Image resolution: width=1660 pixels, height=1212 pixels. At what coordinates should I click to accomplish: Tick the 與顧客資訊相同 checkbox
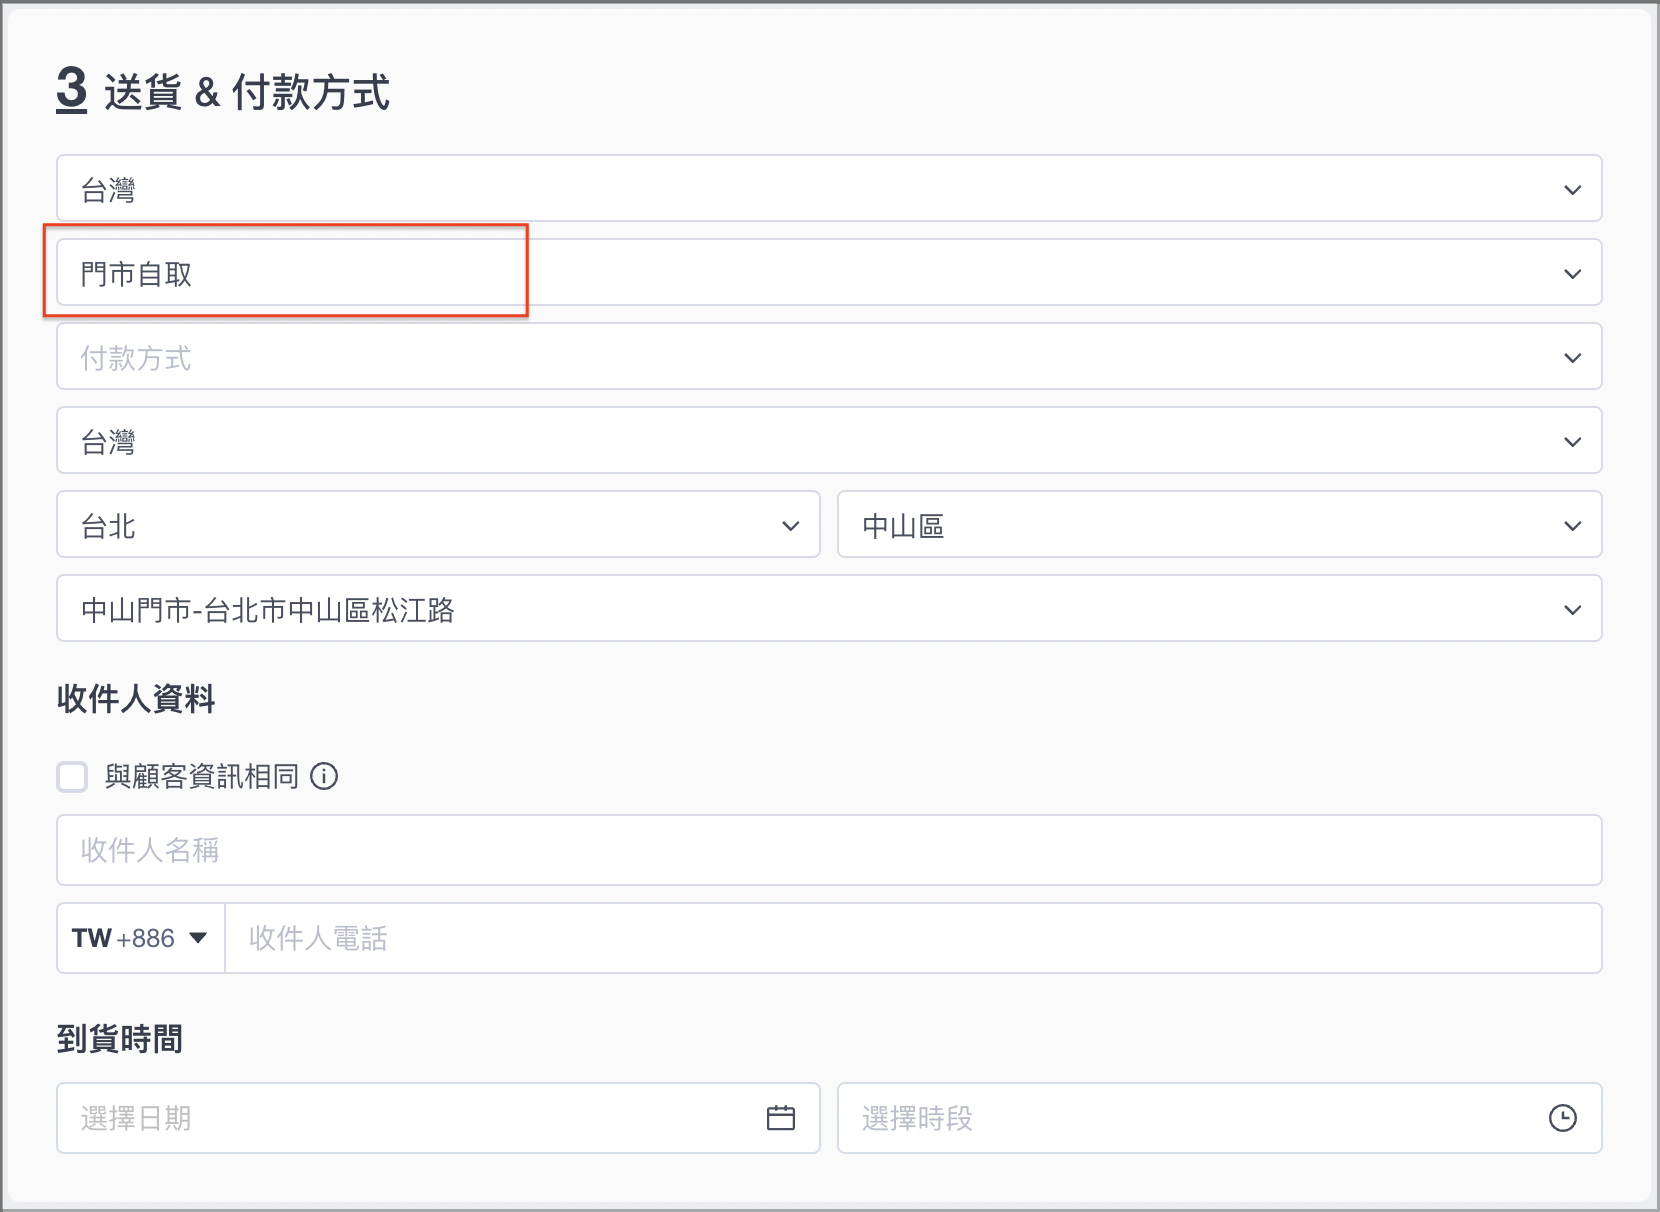pos(72,777)
